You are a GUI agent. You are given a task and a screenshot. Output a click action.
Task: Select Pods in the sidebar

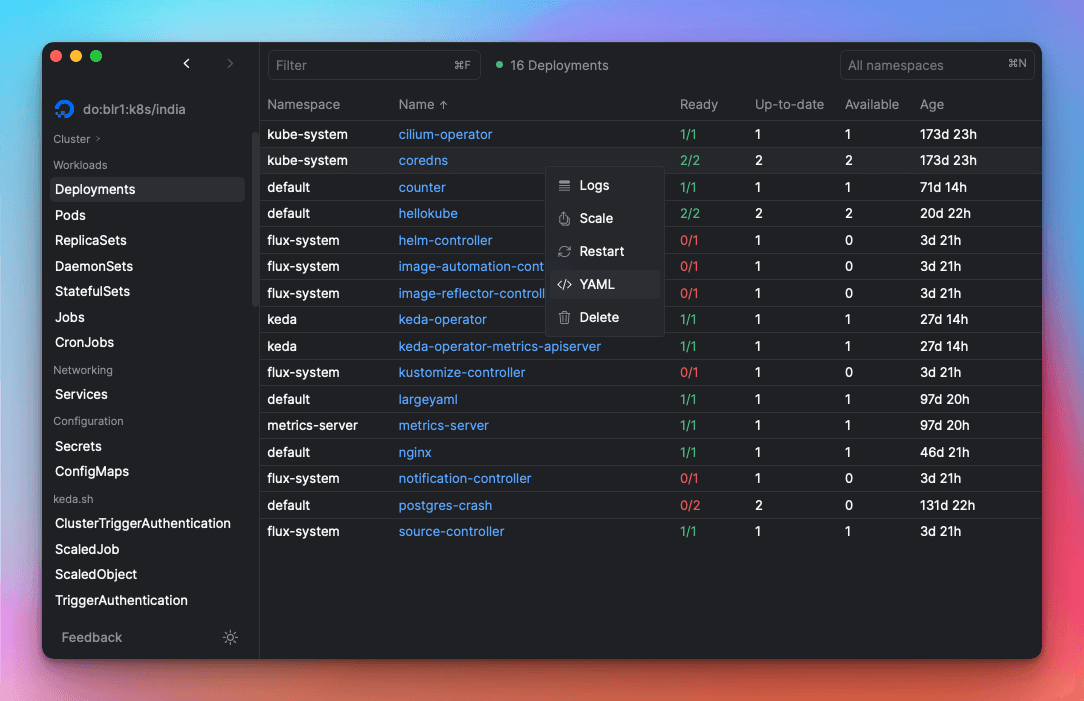click(70, 215)
